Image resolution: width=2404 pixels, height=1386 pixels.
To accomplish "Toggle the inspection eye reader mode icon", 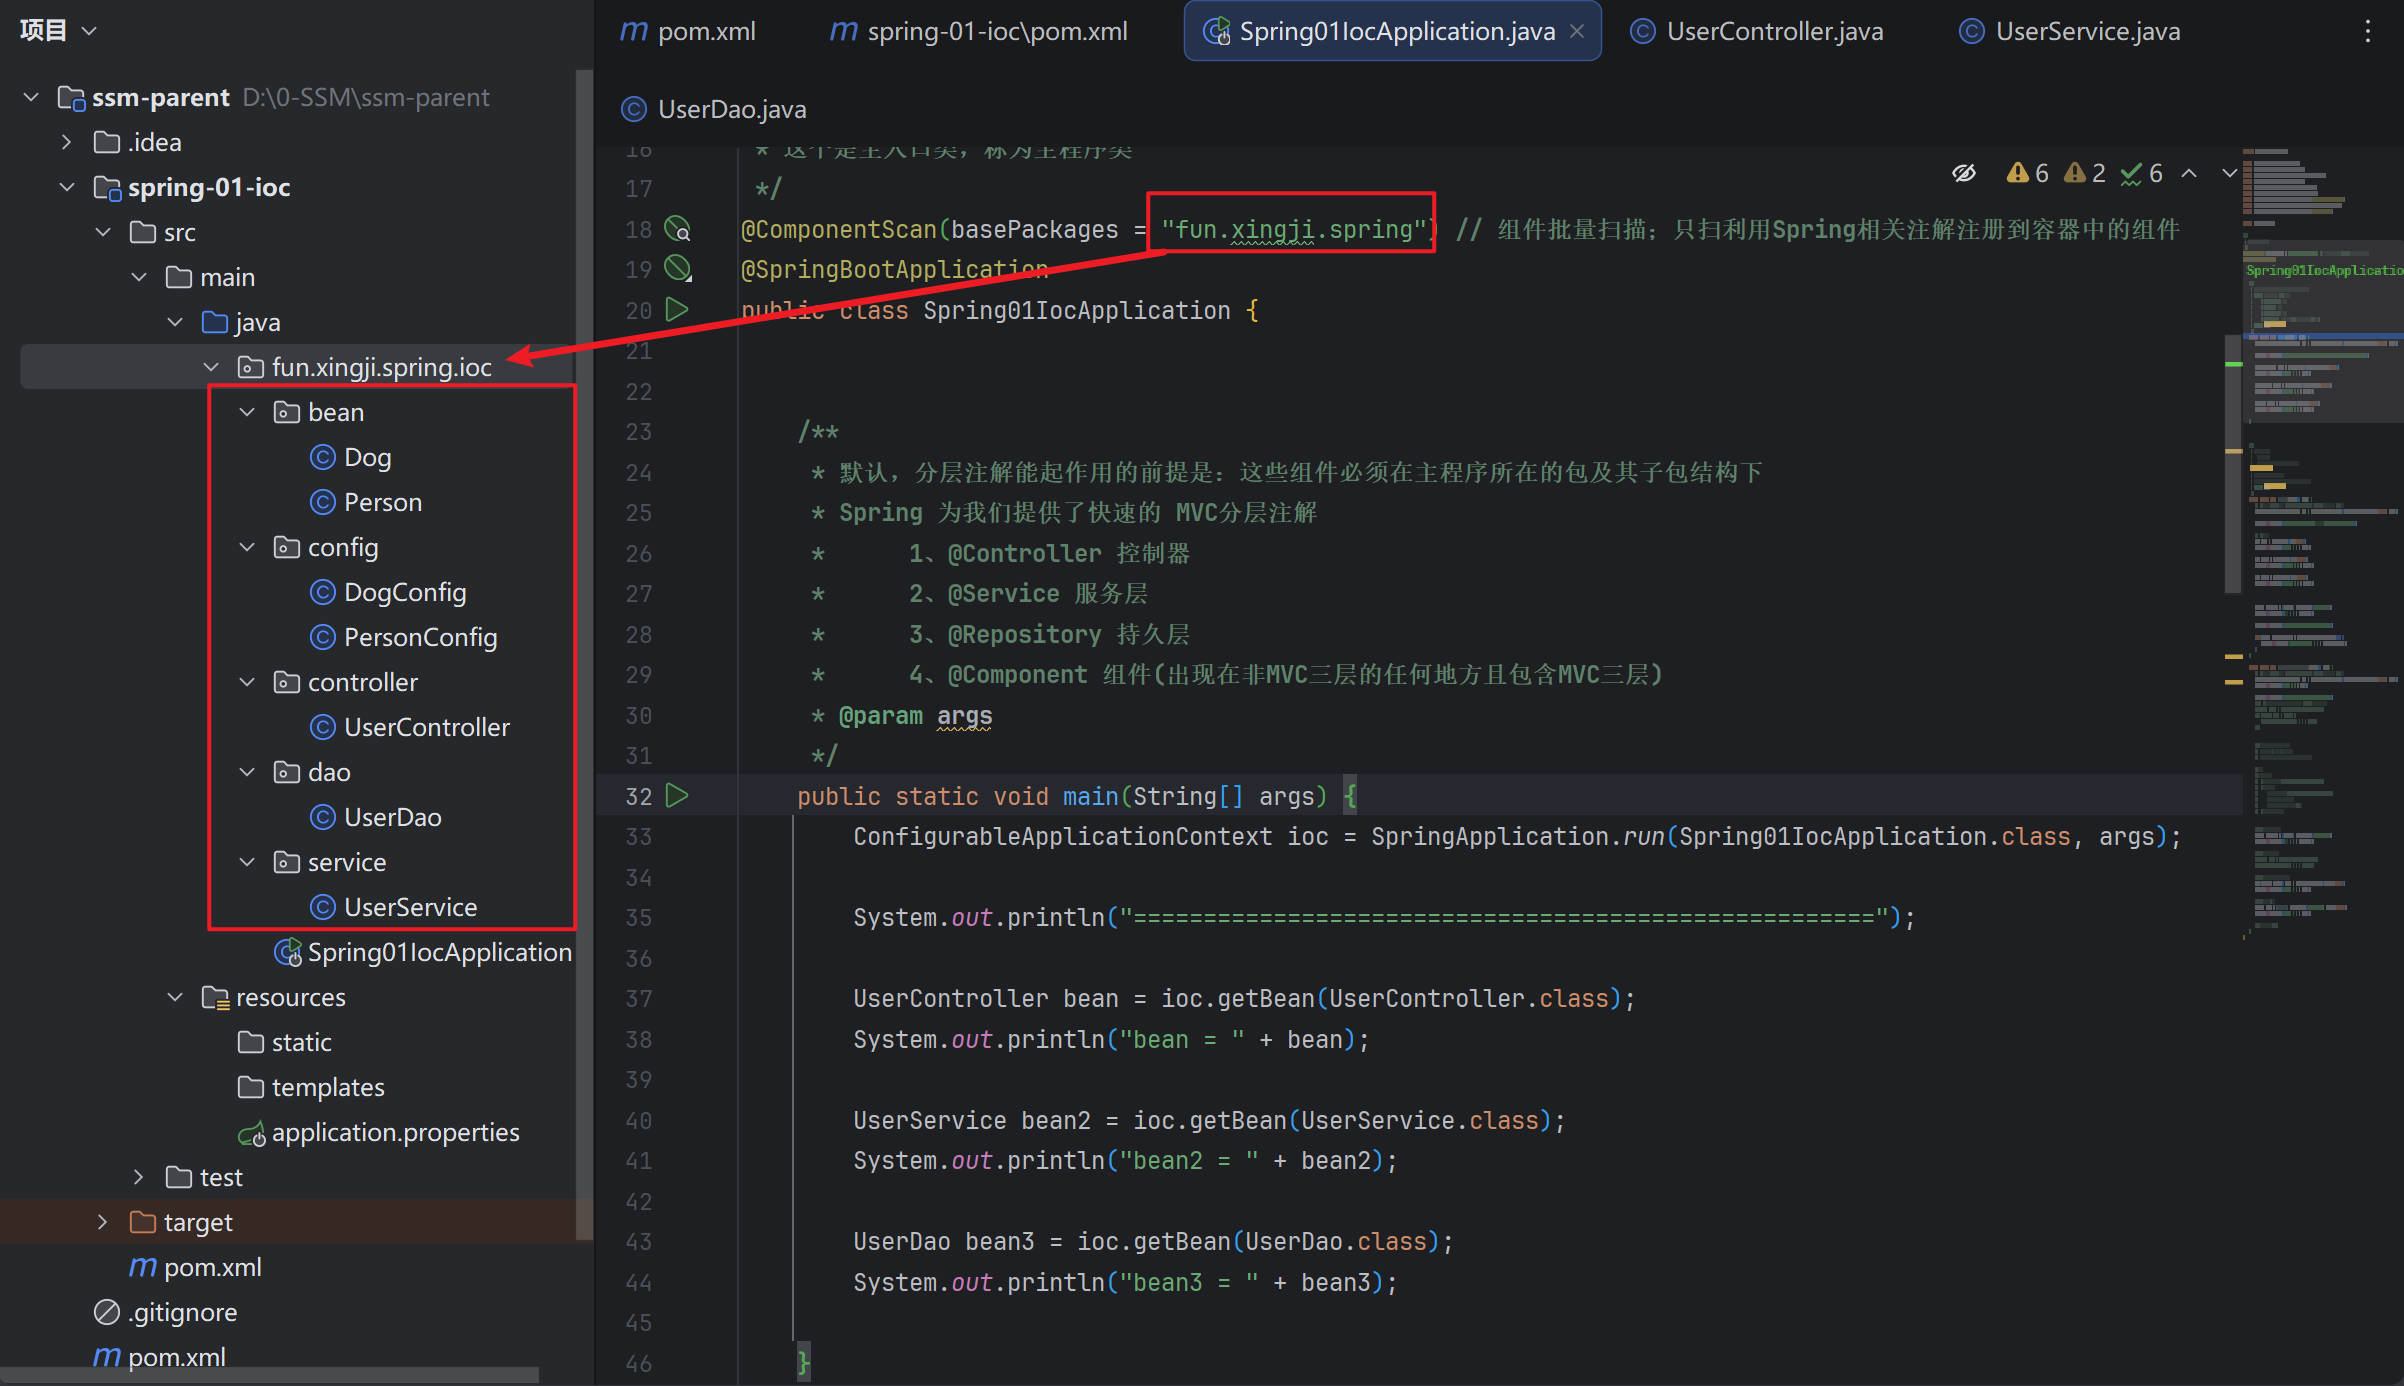I will (1963, 173).
